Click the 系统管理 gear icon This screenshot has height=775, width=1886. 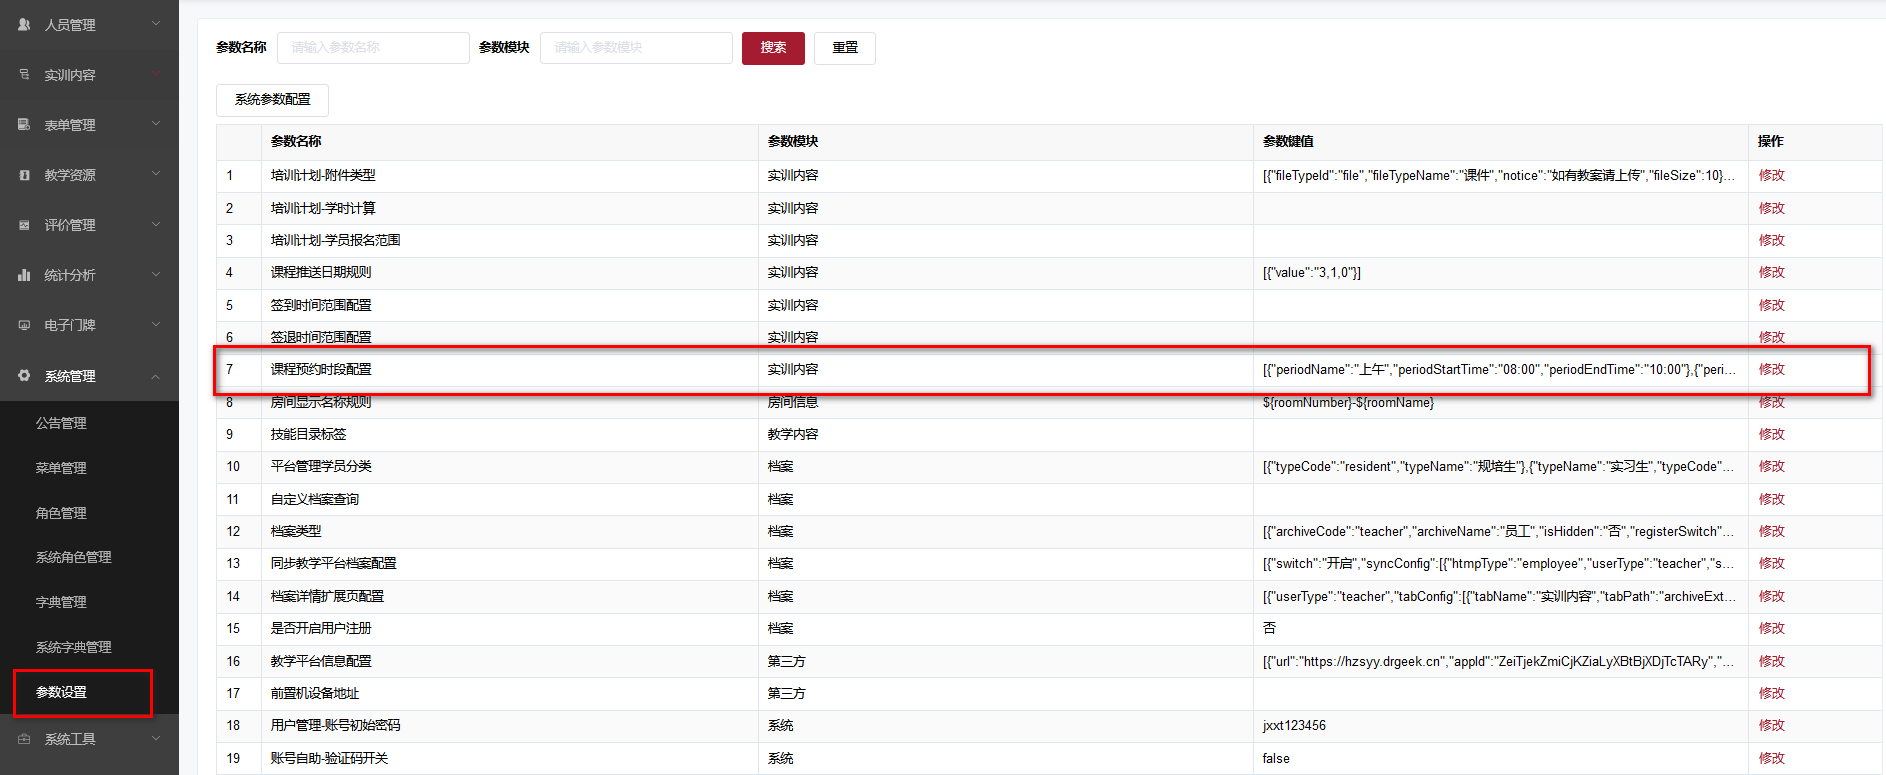click(x=24, y=375)
